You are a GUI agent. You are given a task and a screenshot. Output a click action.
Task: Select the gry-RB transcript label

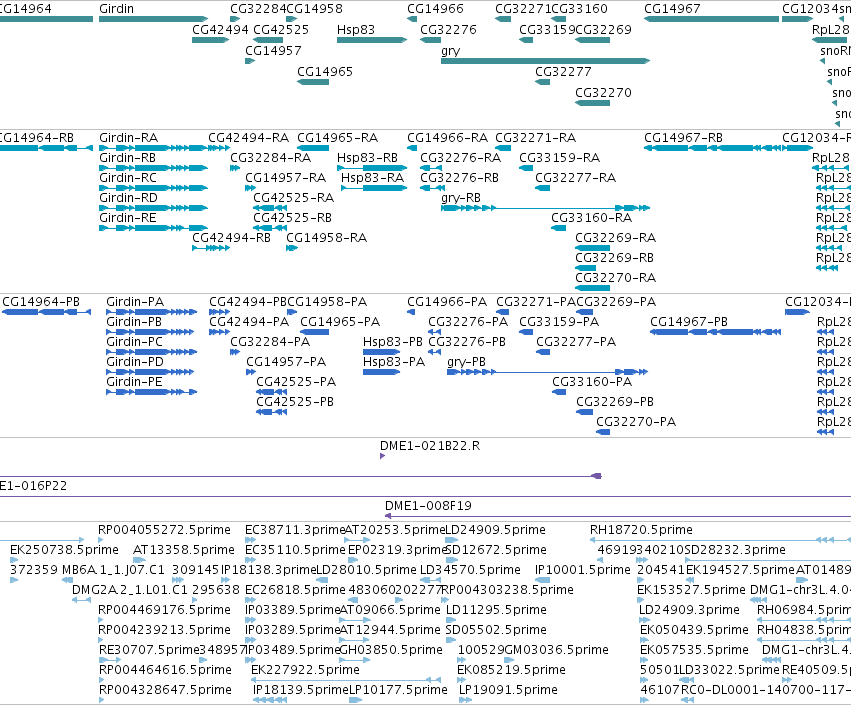(461, 198)
